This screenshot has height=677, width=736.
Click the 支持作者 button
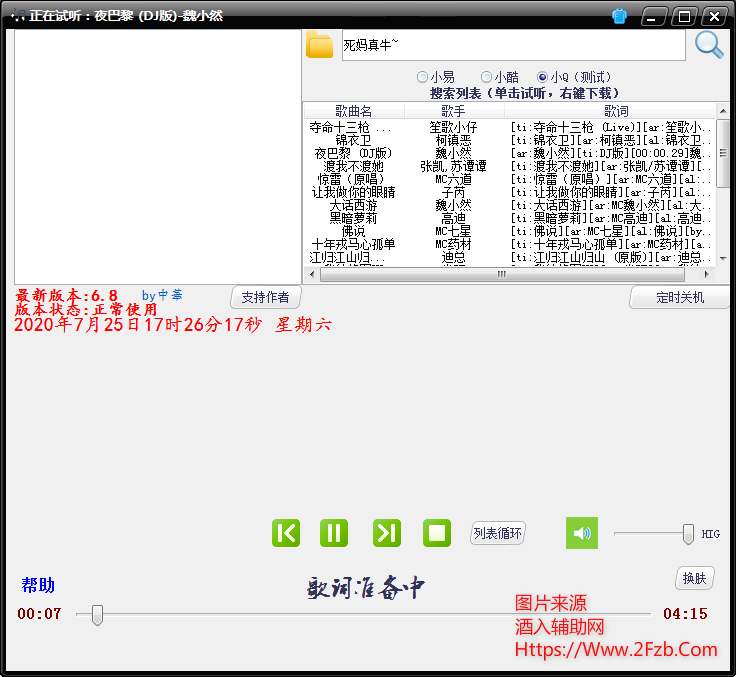pos(266,297)
